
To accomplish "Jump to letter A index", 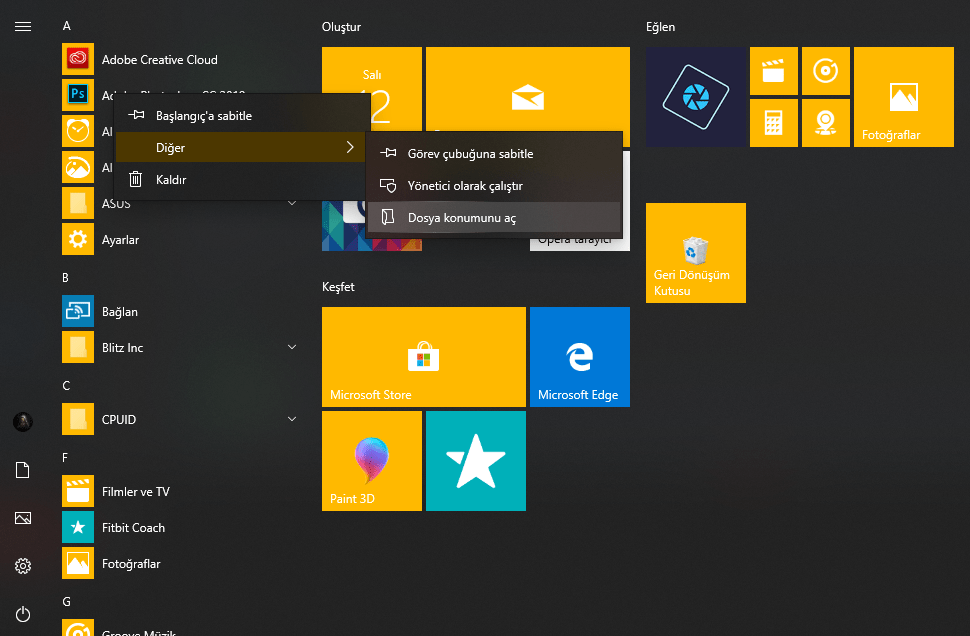I will click(x=67, y=26).
